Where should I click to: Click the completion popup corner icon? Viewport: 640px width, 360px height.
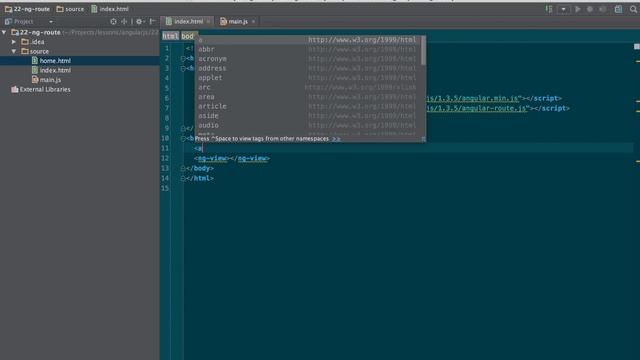coord(423,139)
